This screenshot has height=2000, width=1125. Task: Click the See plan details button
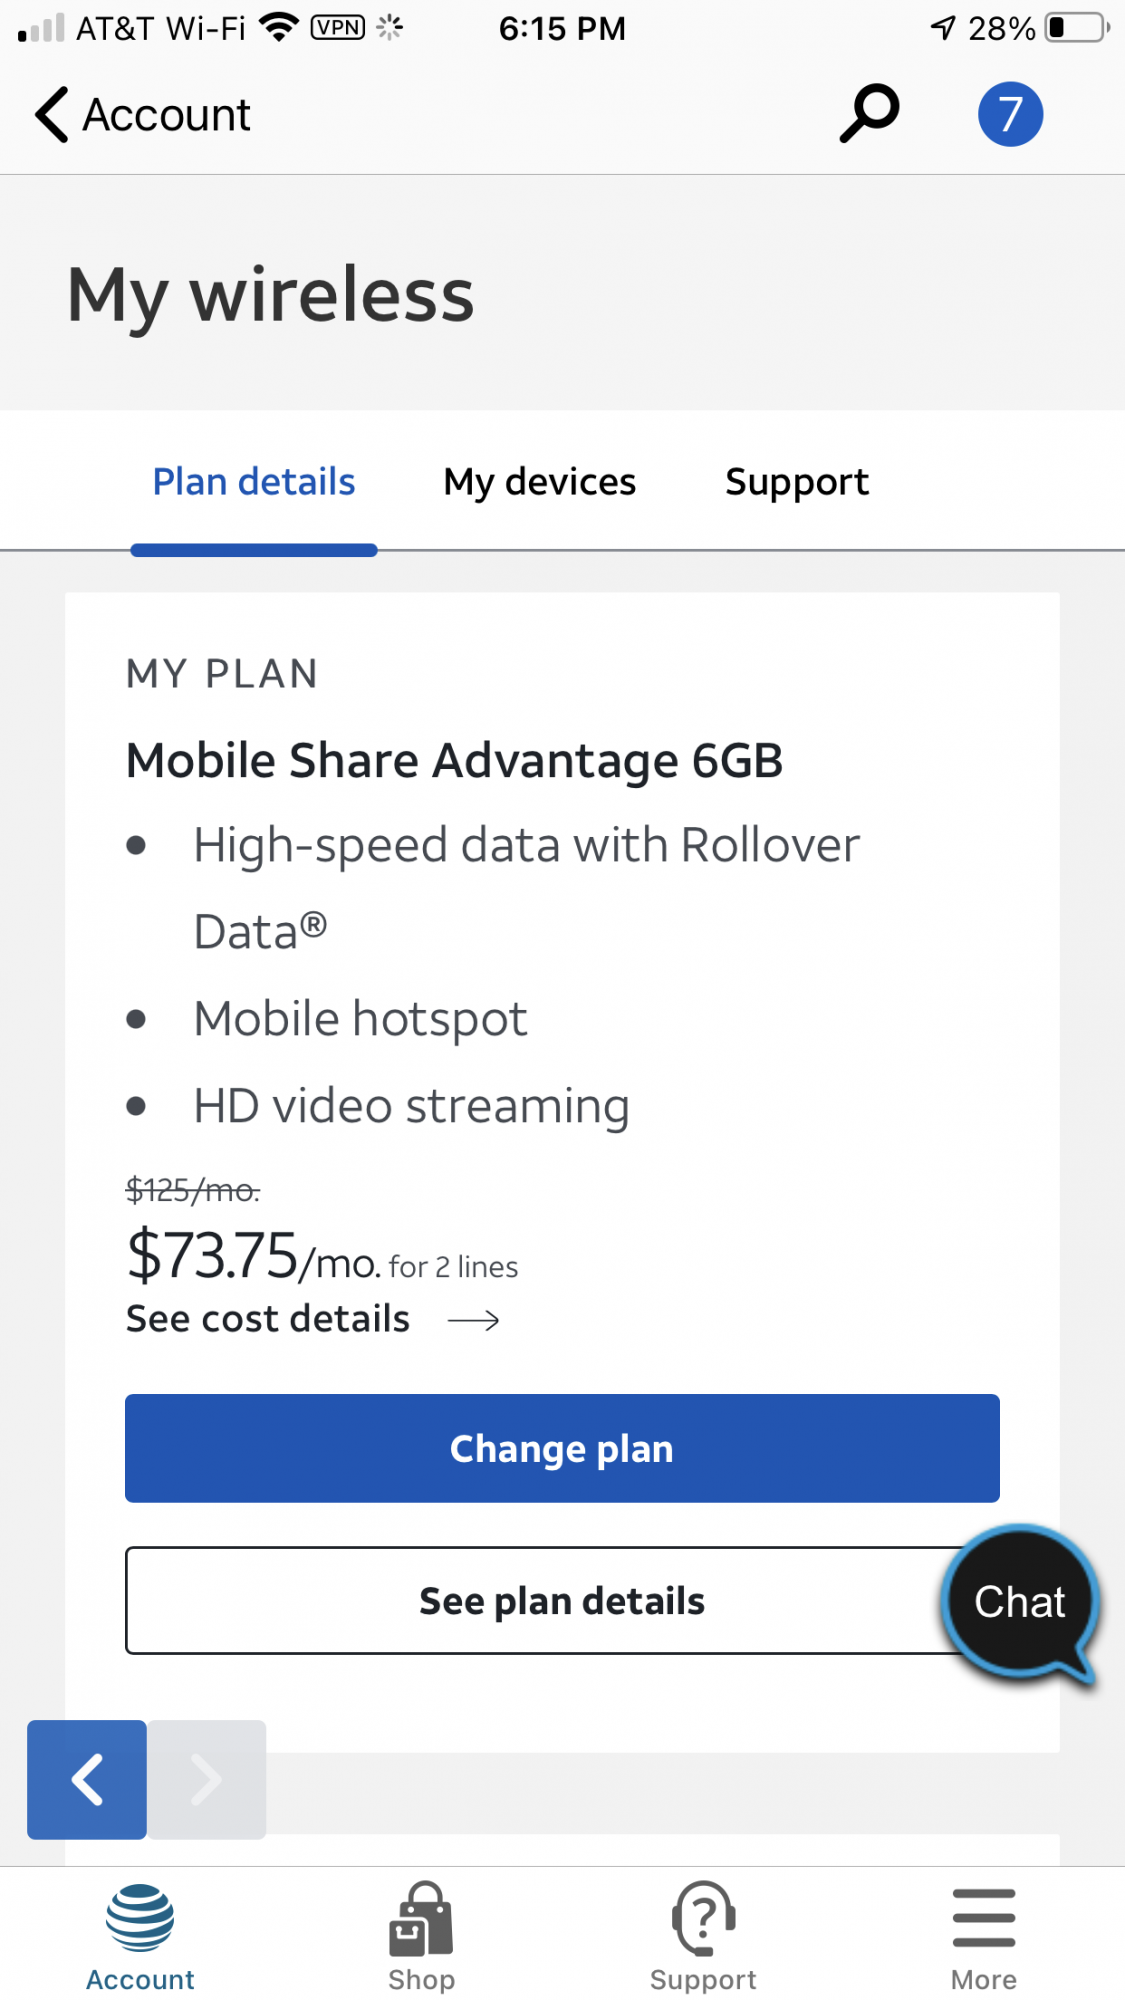562,1601
